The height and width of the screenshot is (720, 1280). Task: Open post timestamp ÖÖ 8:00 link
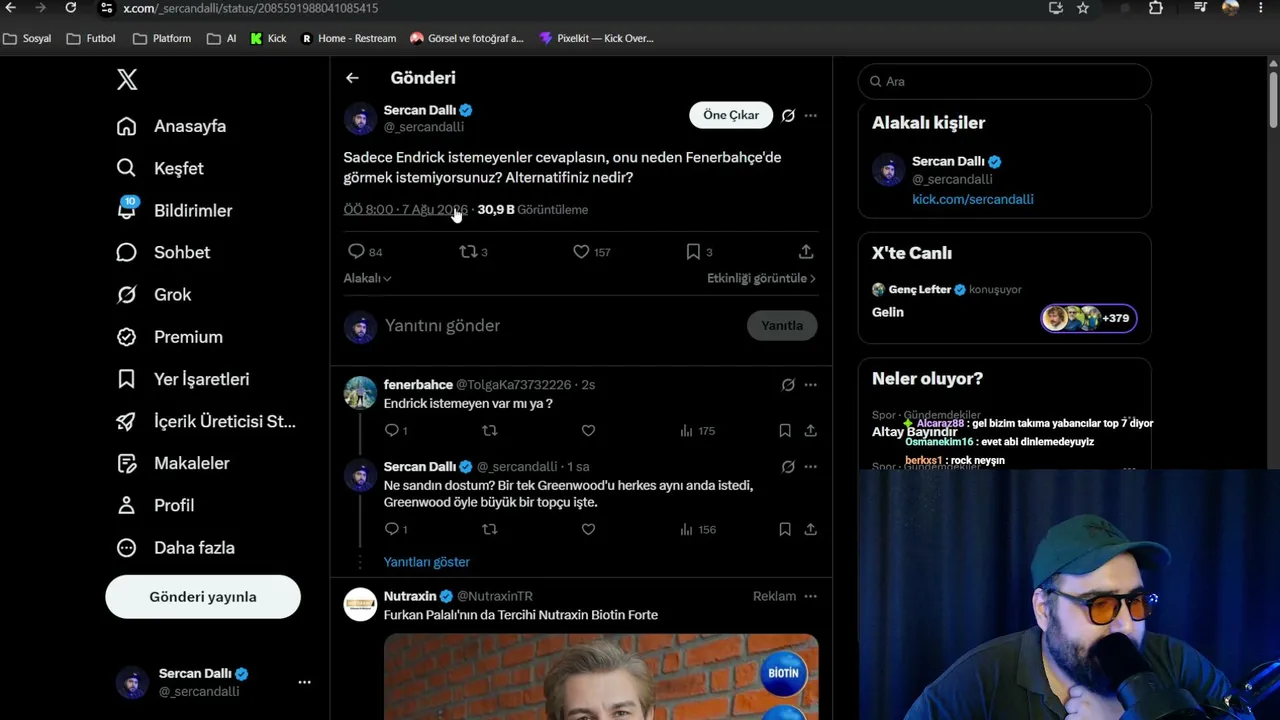click(406, 210)
